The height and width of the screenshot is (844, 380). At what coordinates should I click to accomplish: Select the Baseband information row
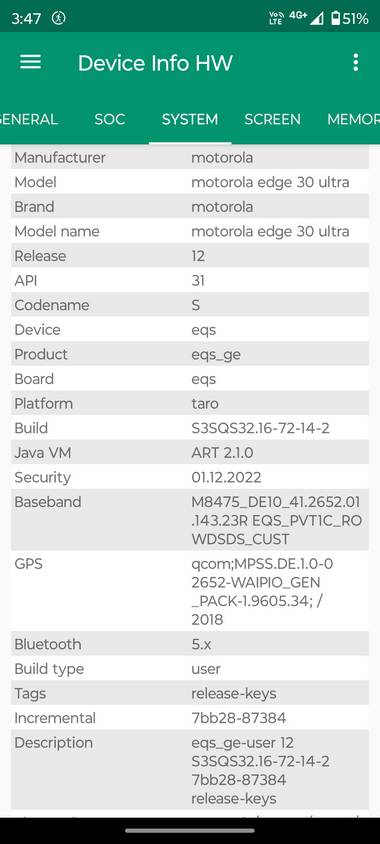(190, 520)
